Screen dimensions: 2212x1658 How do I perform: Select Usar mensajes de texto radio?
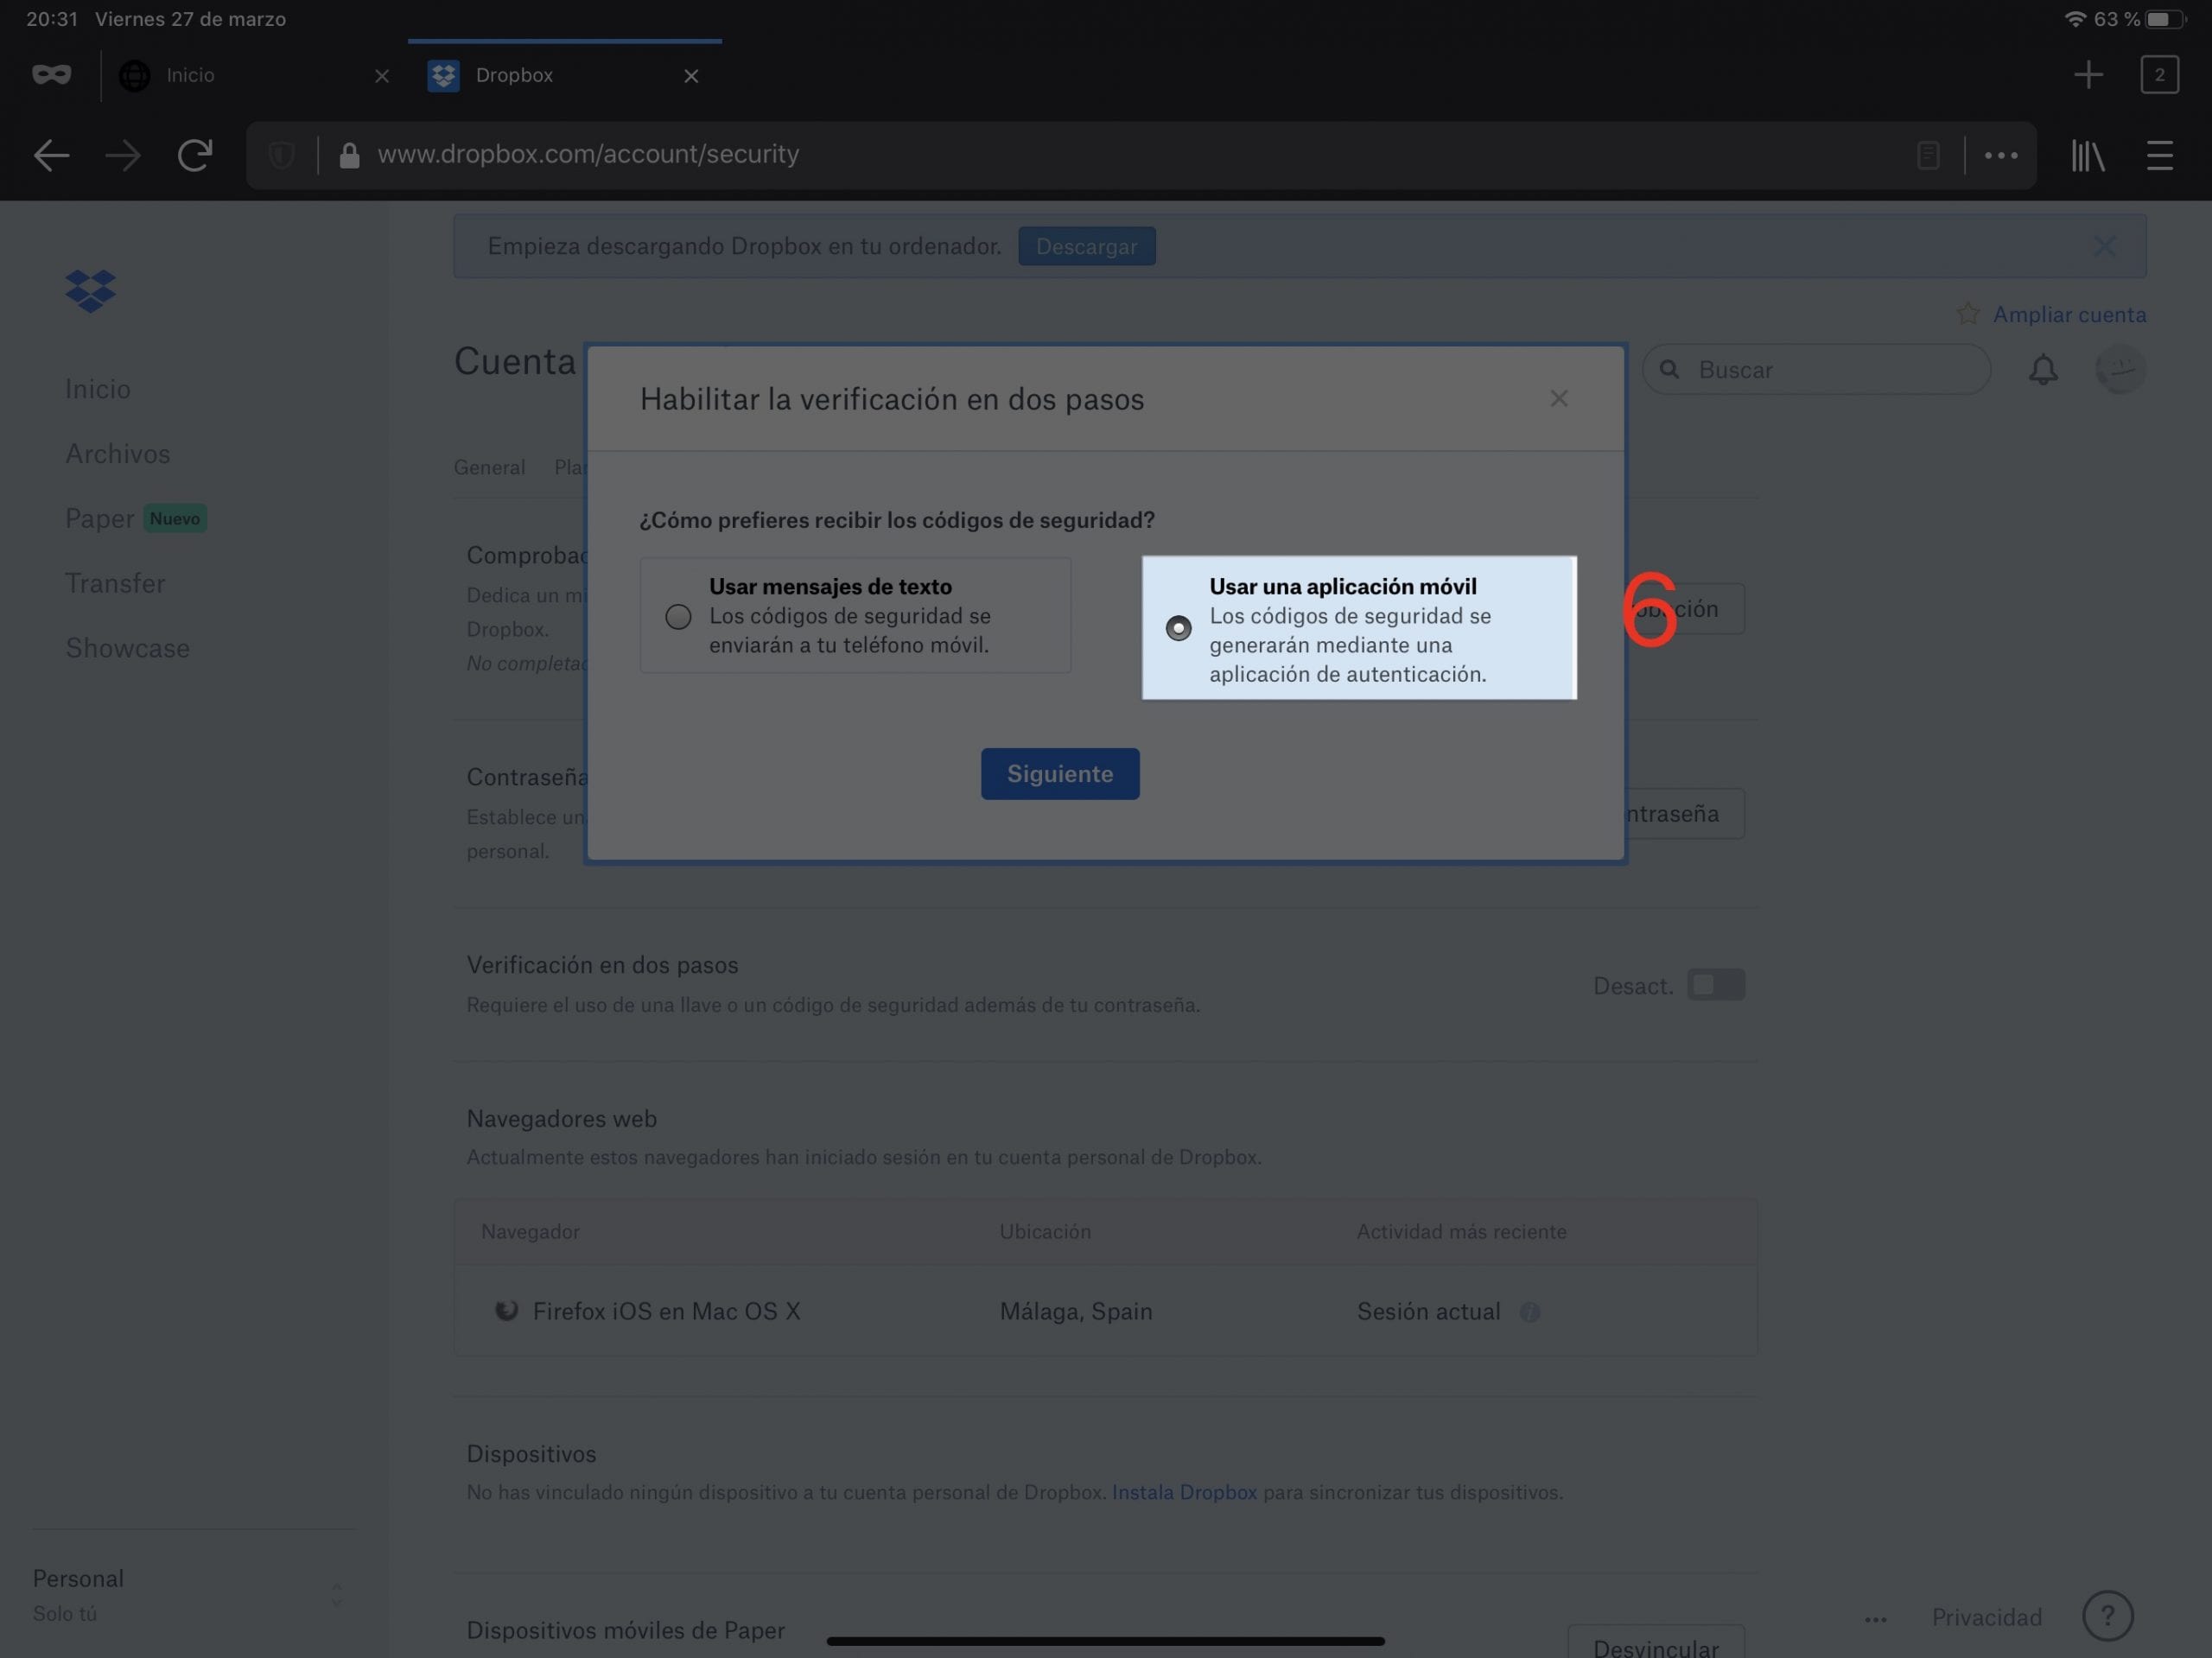678,616
